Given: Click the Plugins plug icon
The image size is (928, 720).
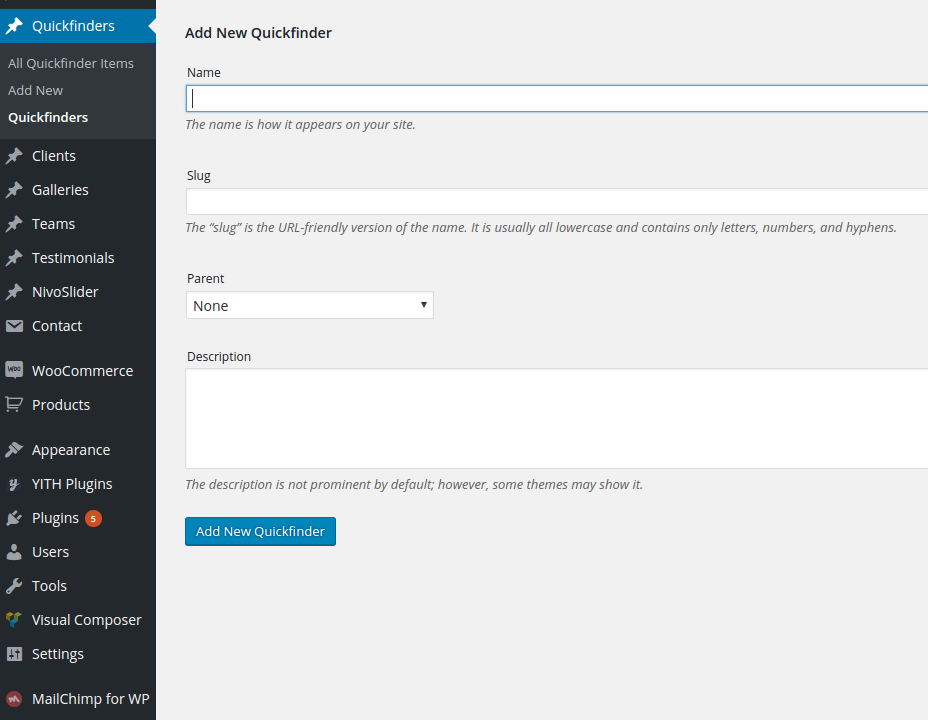Looking at the screenshot, I should click(14, 518).
